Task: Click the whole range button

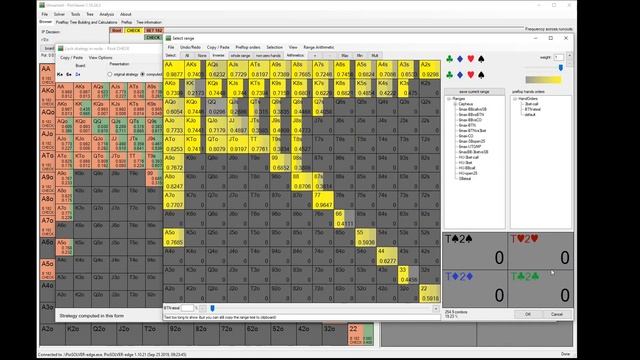Action: [240, 56]
